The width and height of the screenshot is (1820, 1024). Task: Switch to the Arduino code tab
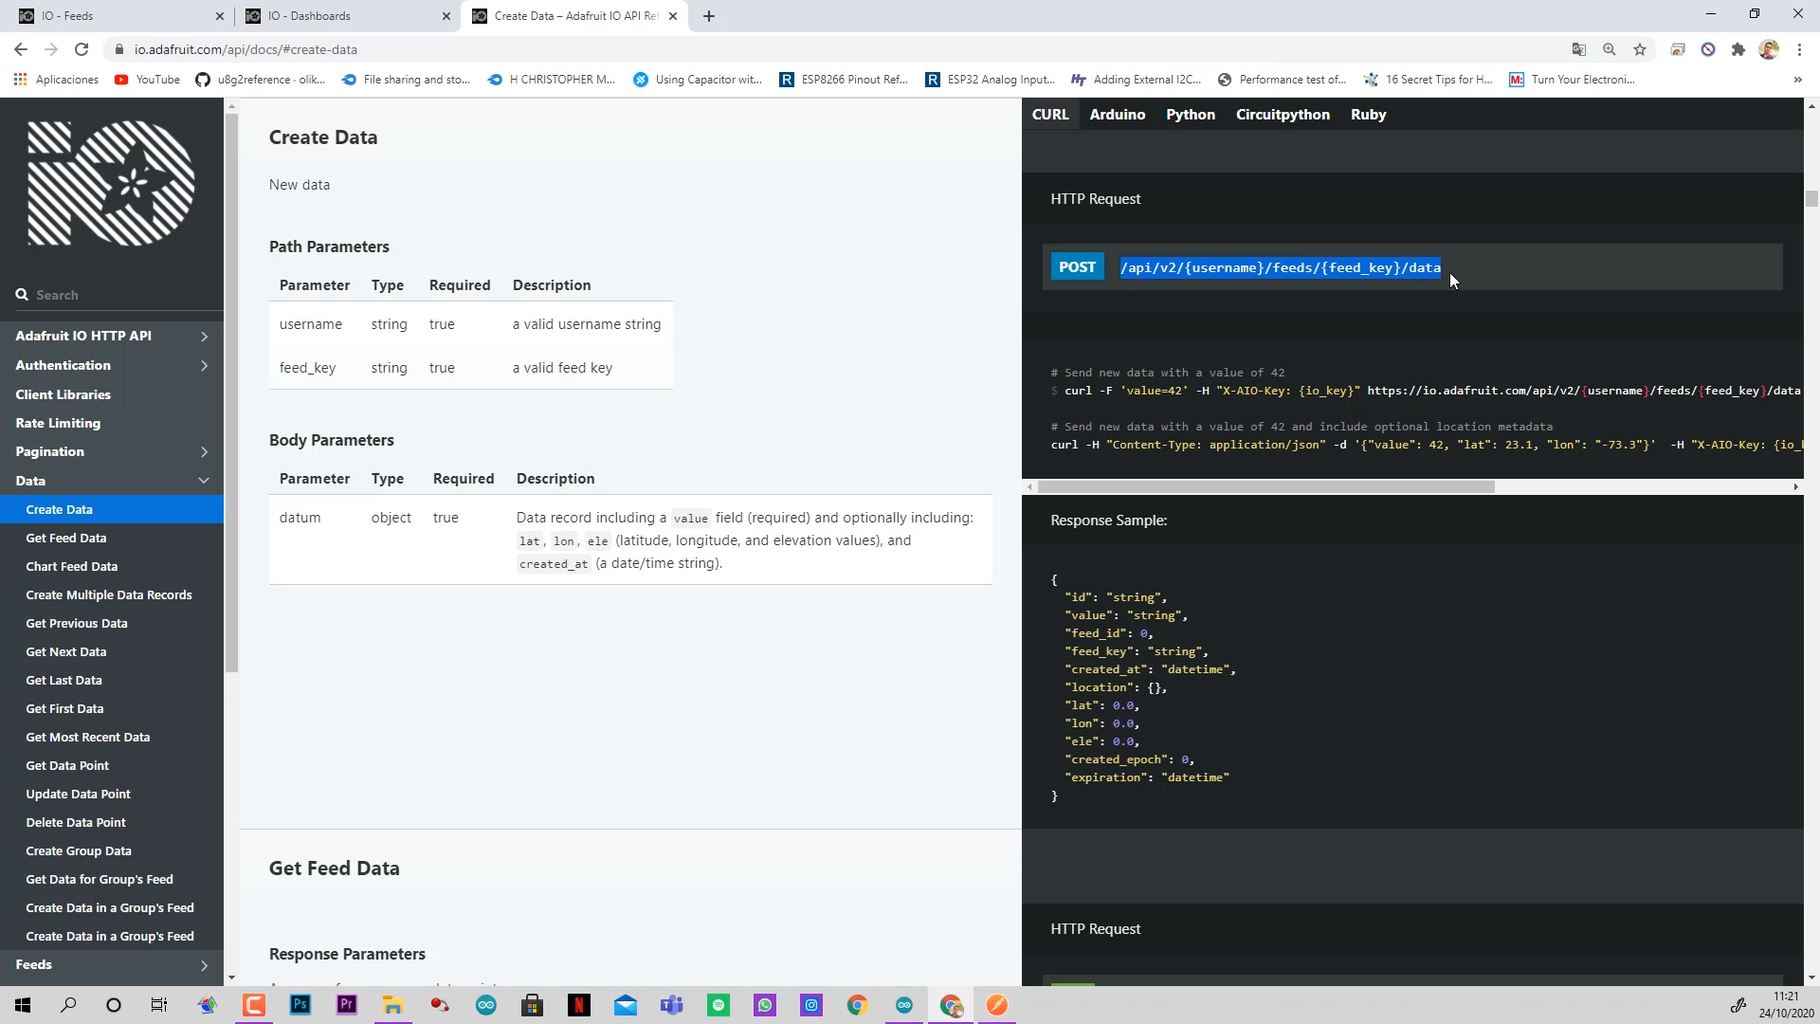click(x=1117, y=114)
